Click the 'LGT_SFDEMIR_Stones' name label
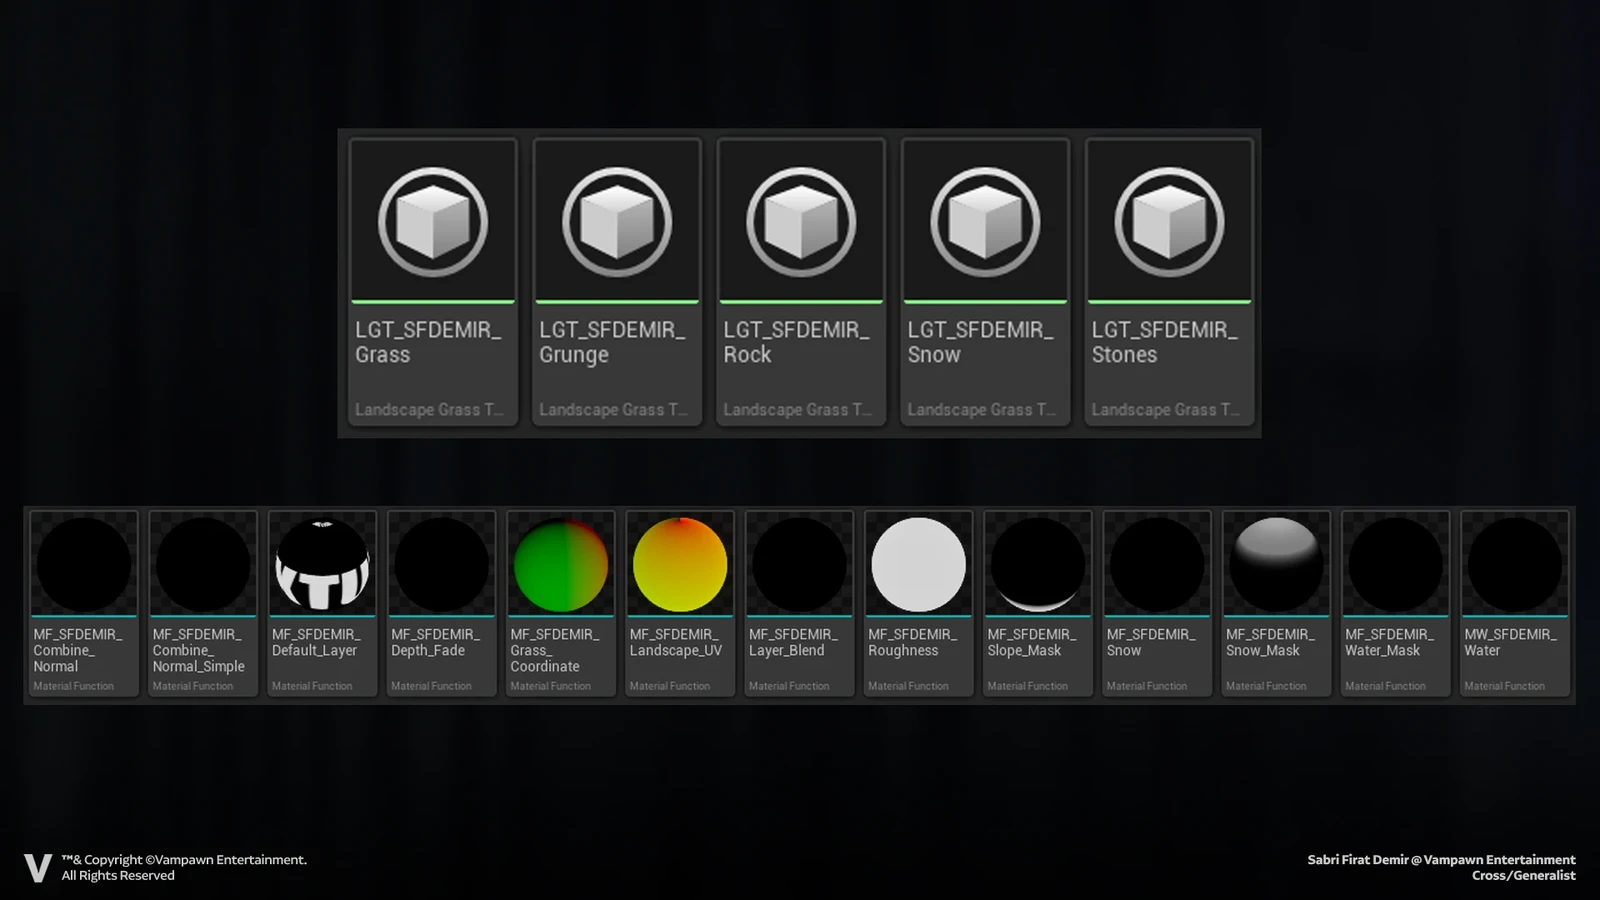Screen dimensions: 1600x900 [1164, 342]
